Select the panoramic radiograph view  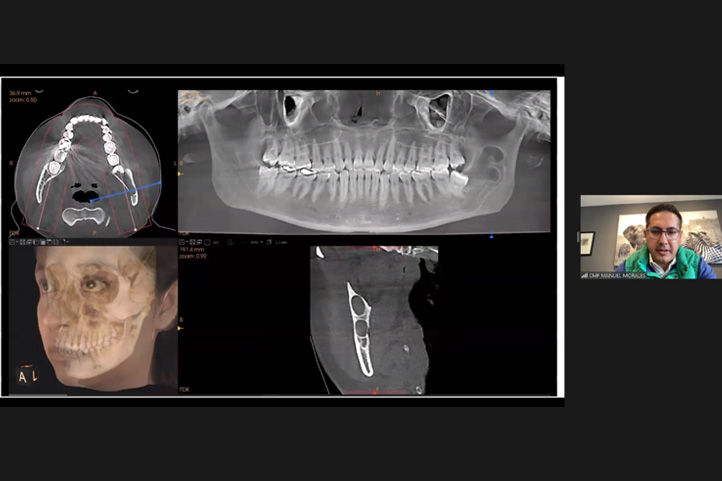click(364, 160)
